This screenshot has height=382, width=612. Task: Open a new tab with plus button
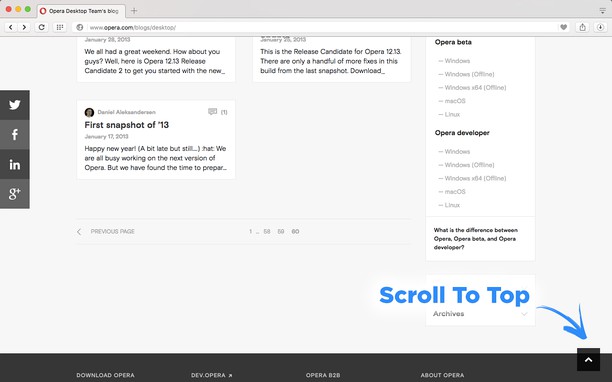point(134,11)
